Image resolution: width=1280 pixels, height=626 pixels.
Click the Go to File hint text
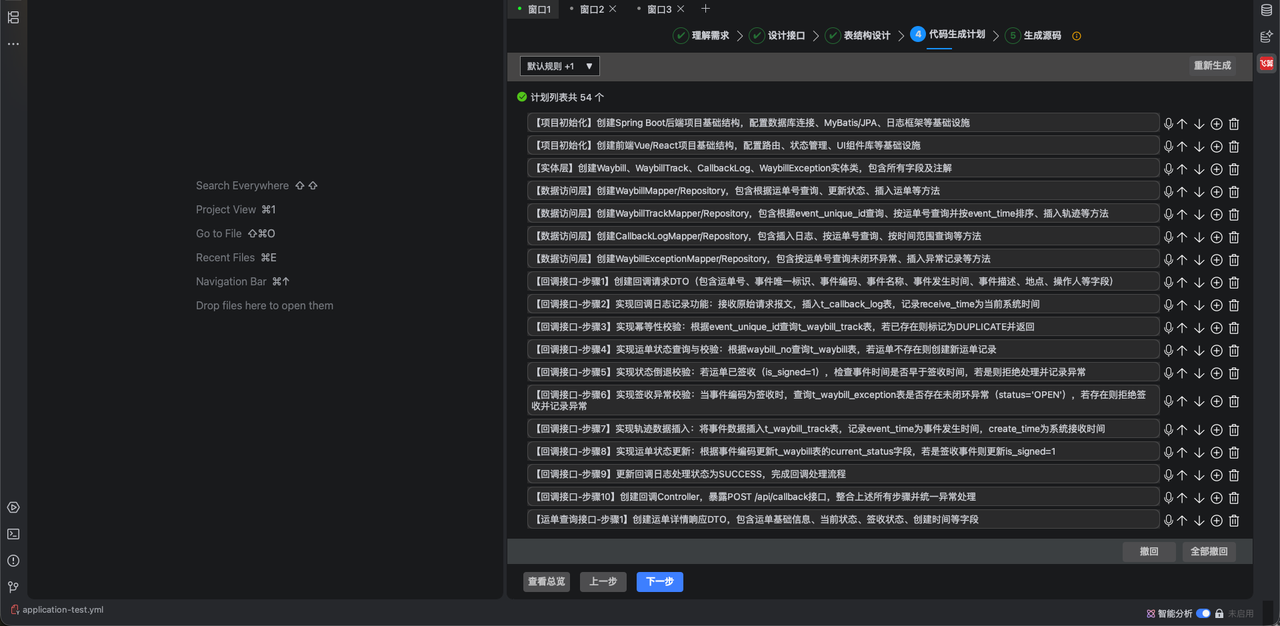click(219, 234)
